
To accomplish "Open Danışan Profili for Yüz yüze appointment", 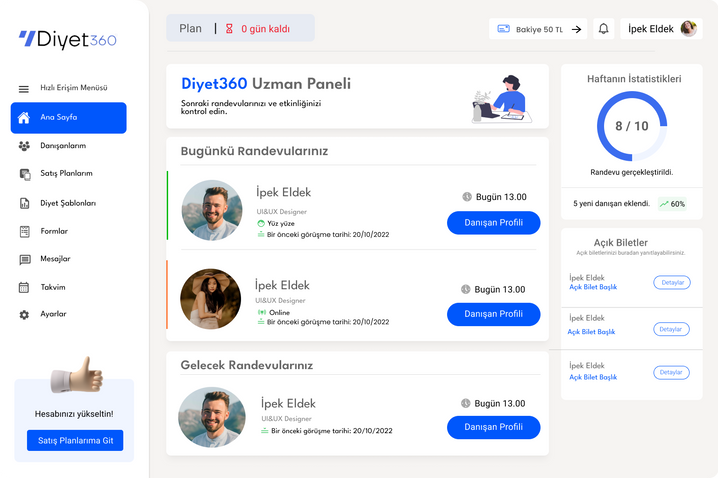I will click(494, 223).
